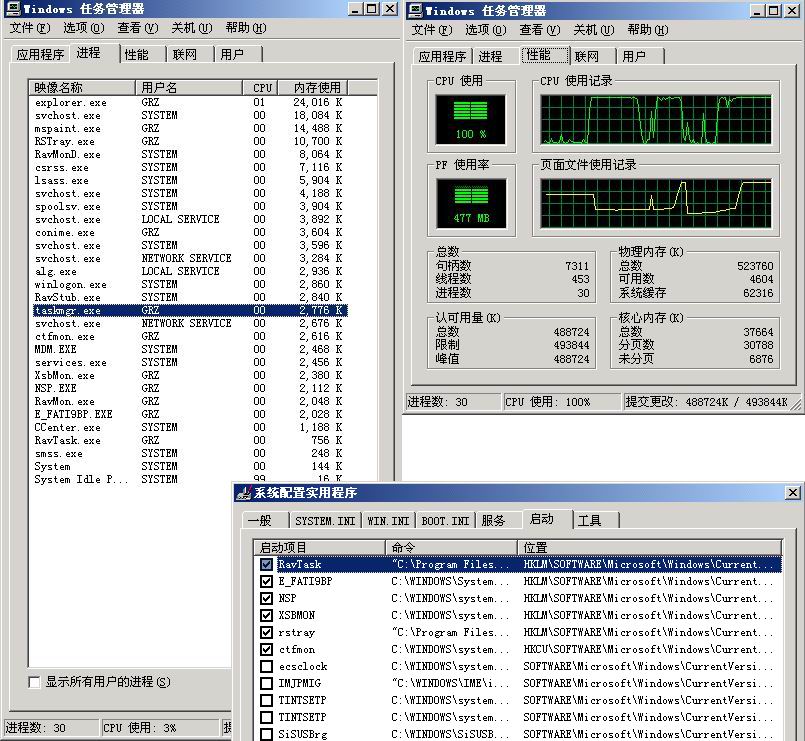805x741 pixels.
Task: Open 查看 menu in right Task Manager
Action: pos(540,30)
